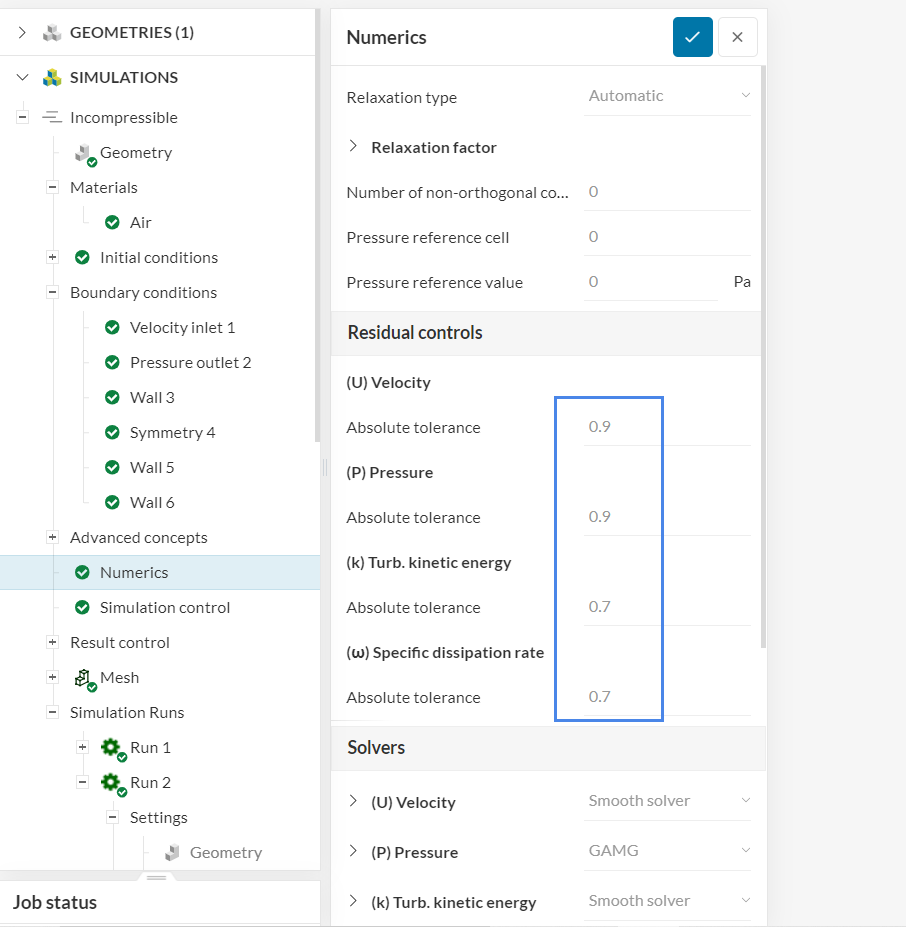This screenshot has height=927, width=906.
Task: Select Pressure outlet 2 boundary condition
Action: (x=190, y=363)
